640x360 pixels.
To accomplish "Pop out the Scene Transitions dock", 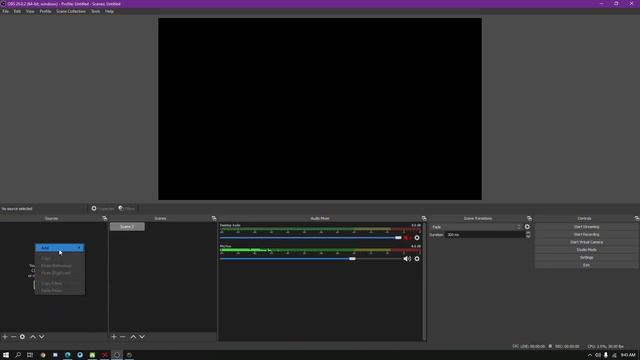I will click(529, 218).
